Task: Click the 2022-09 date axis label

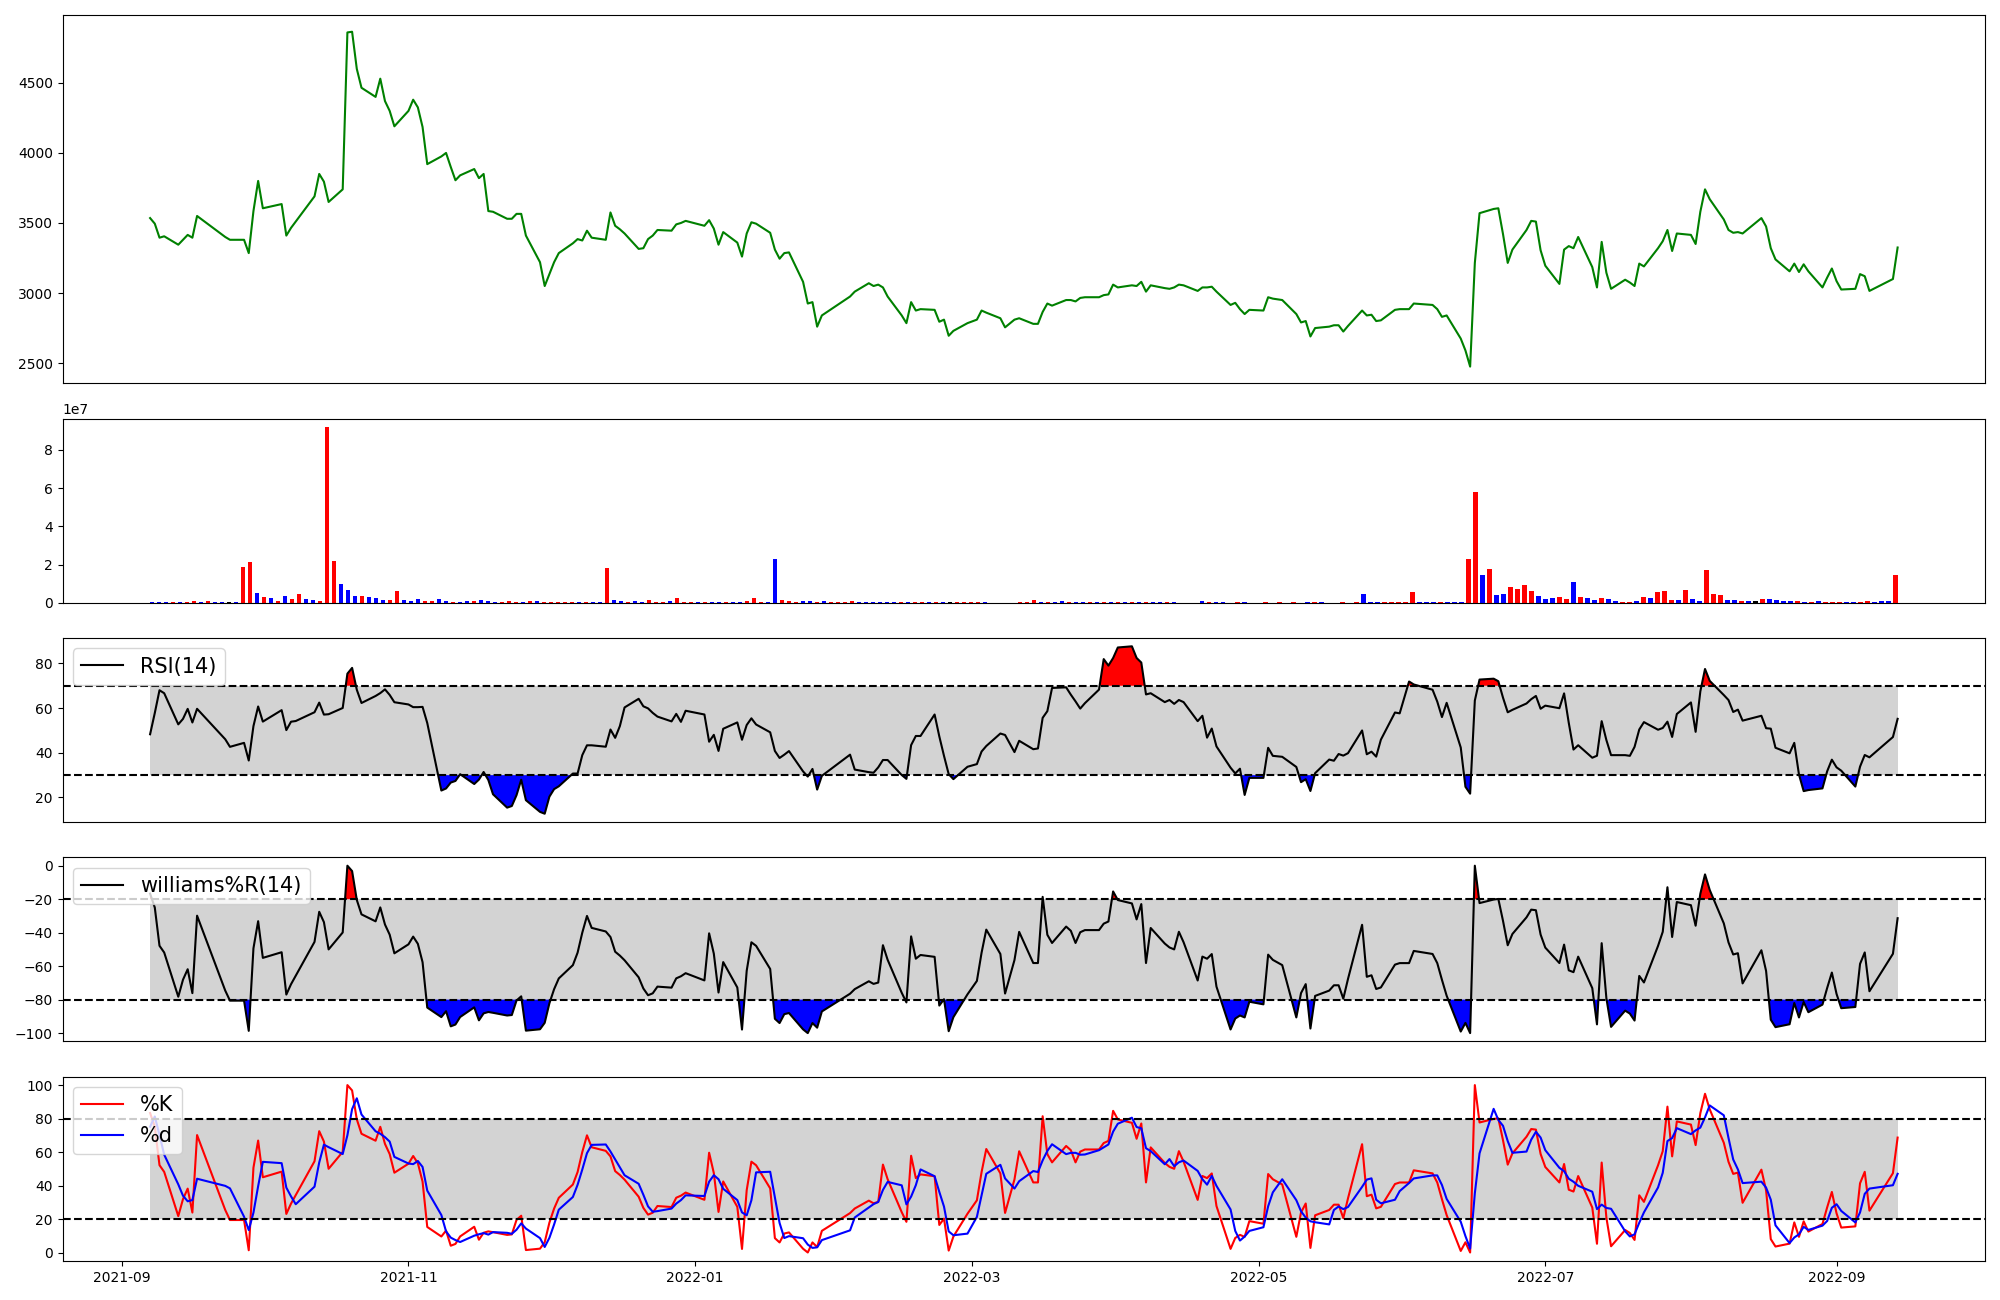Action: (x=1837, y=1277)
